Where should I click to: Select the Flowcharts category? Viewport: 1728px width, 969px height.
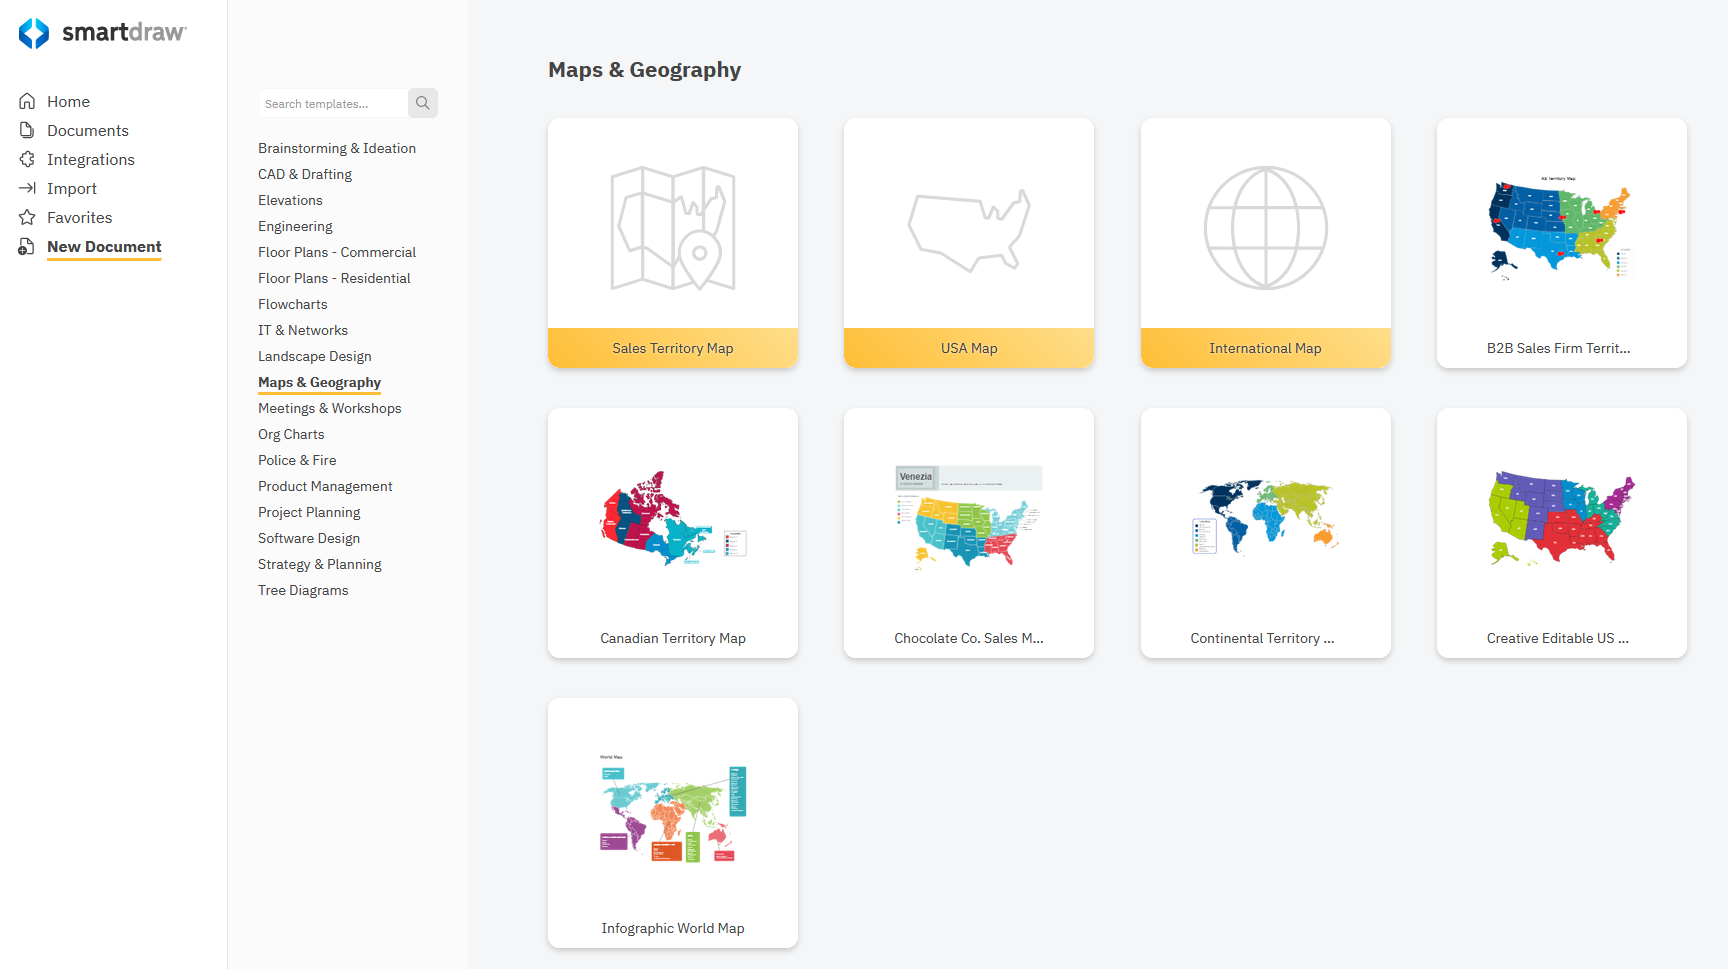(x=292, y=304)
